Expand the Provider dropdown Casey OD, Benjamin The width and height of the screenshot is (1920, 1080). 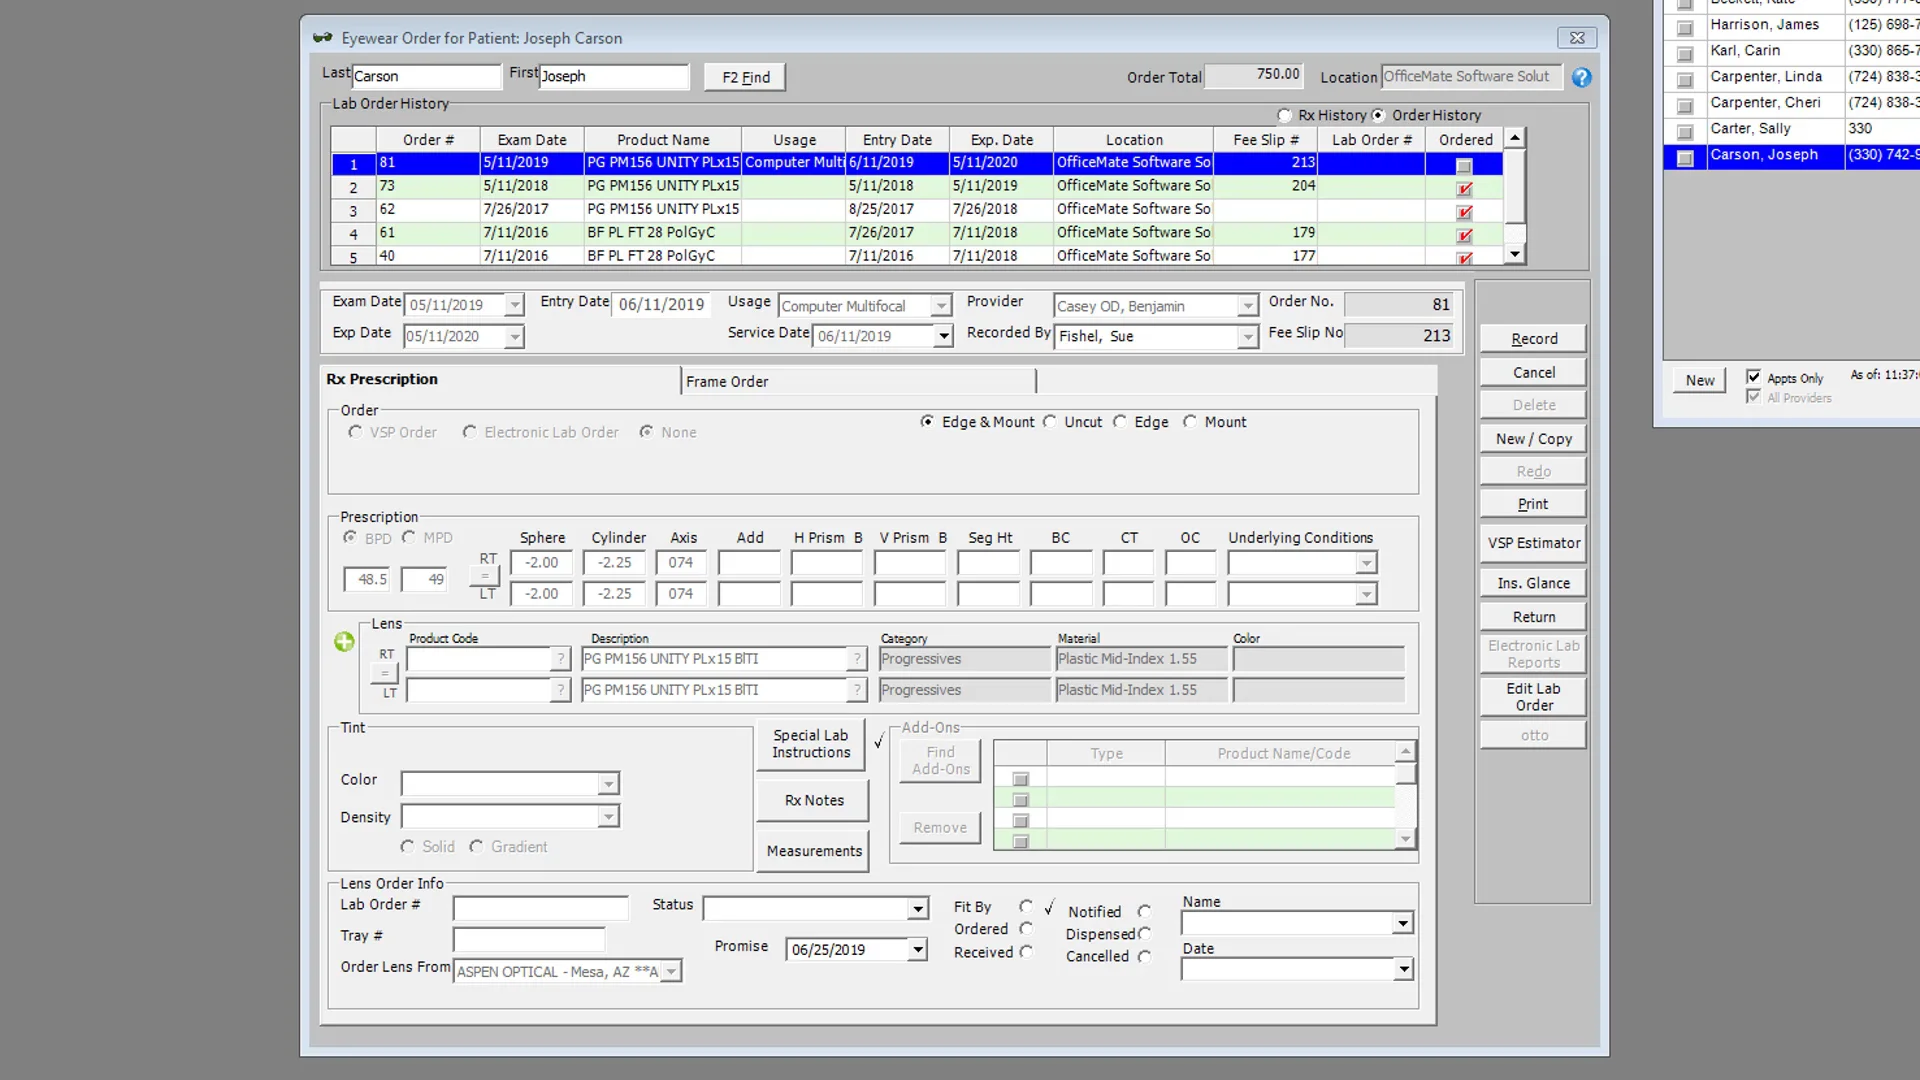coord(1247,306)
